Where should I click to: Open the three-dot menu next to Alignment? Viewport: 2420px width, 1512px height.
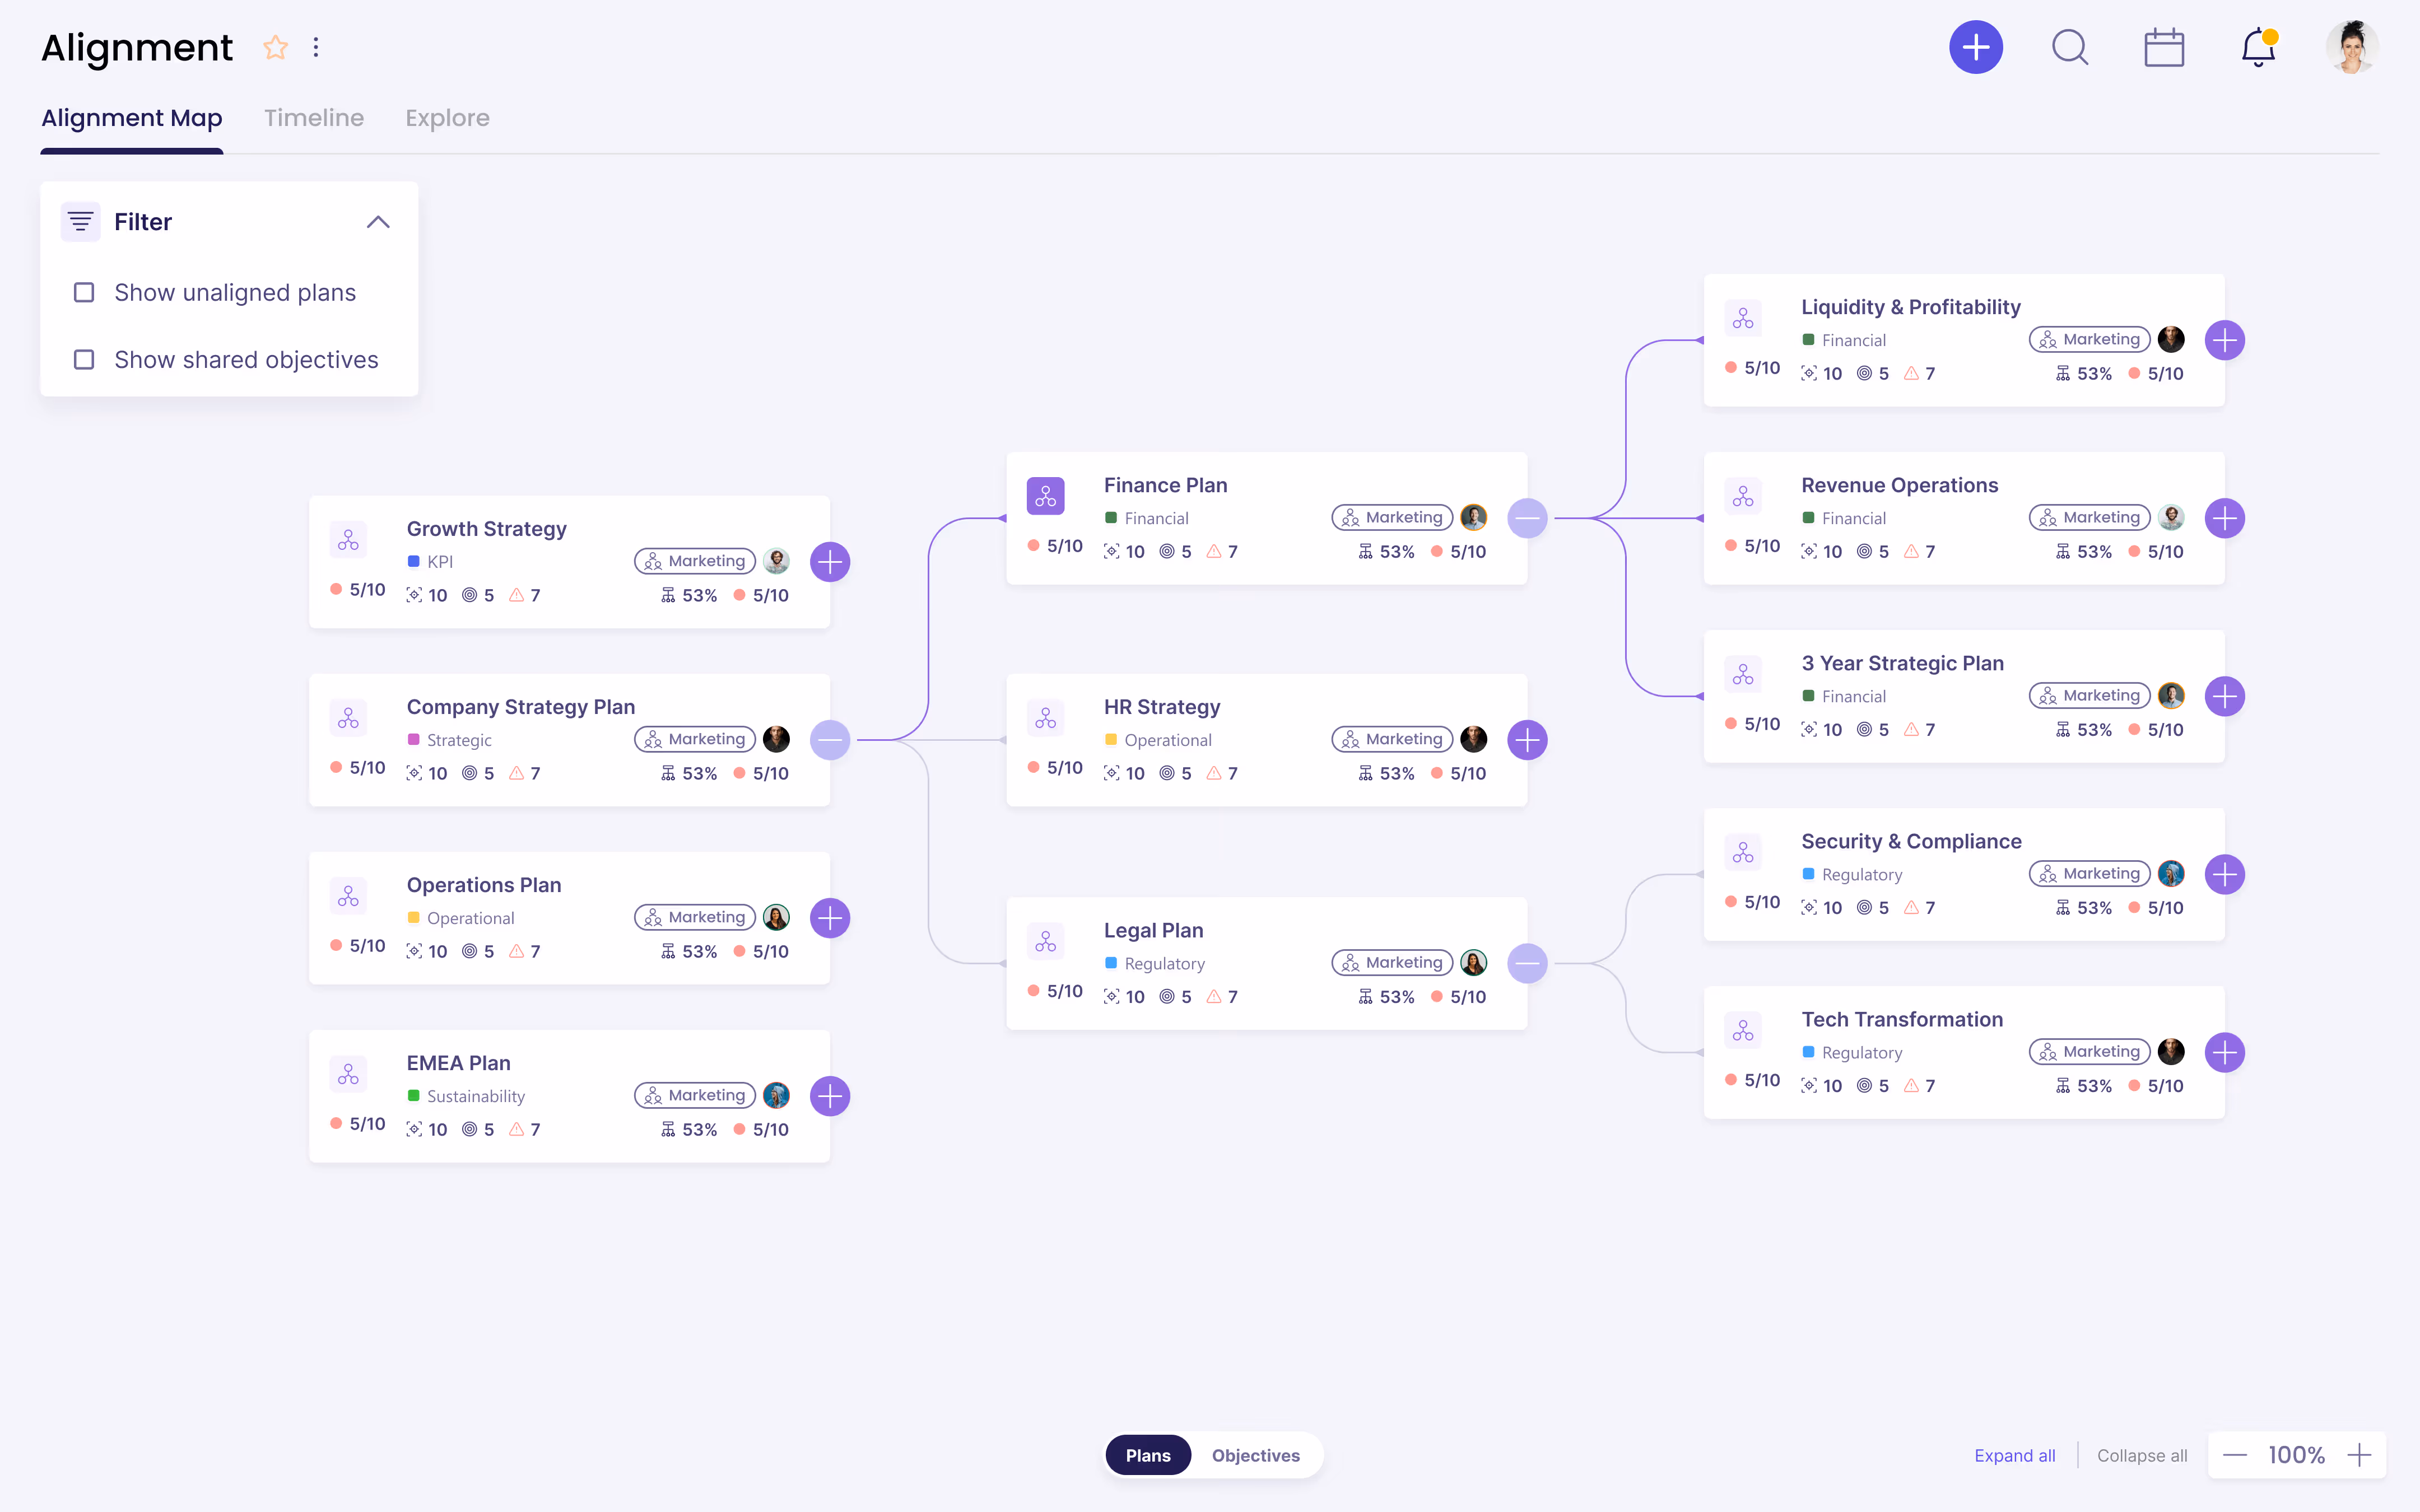click(x=316, y=47)
